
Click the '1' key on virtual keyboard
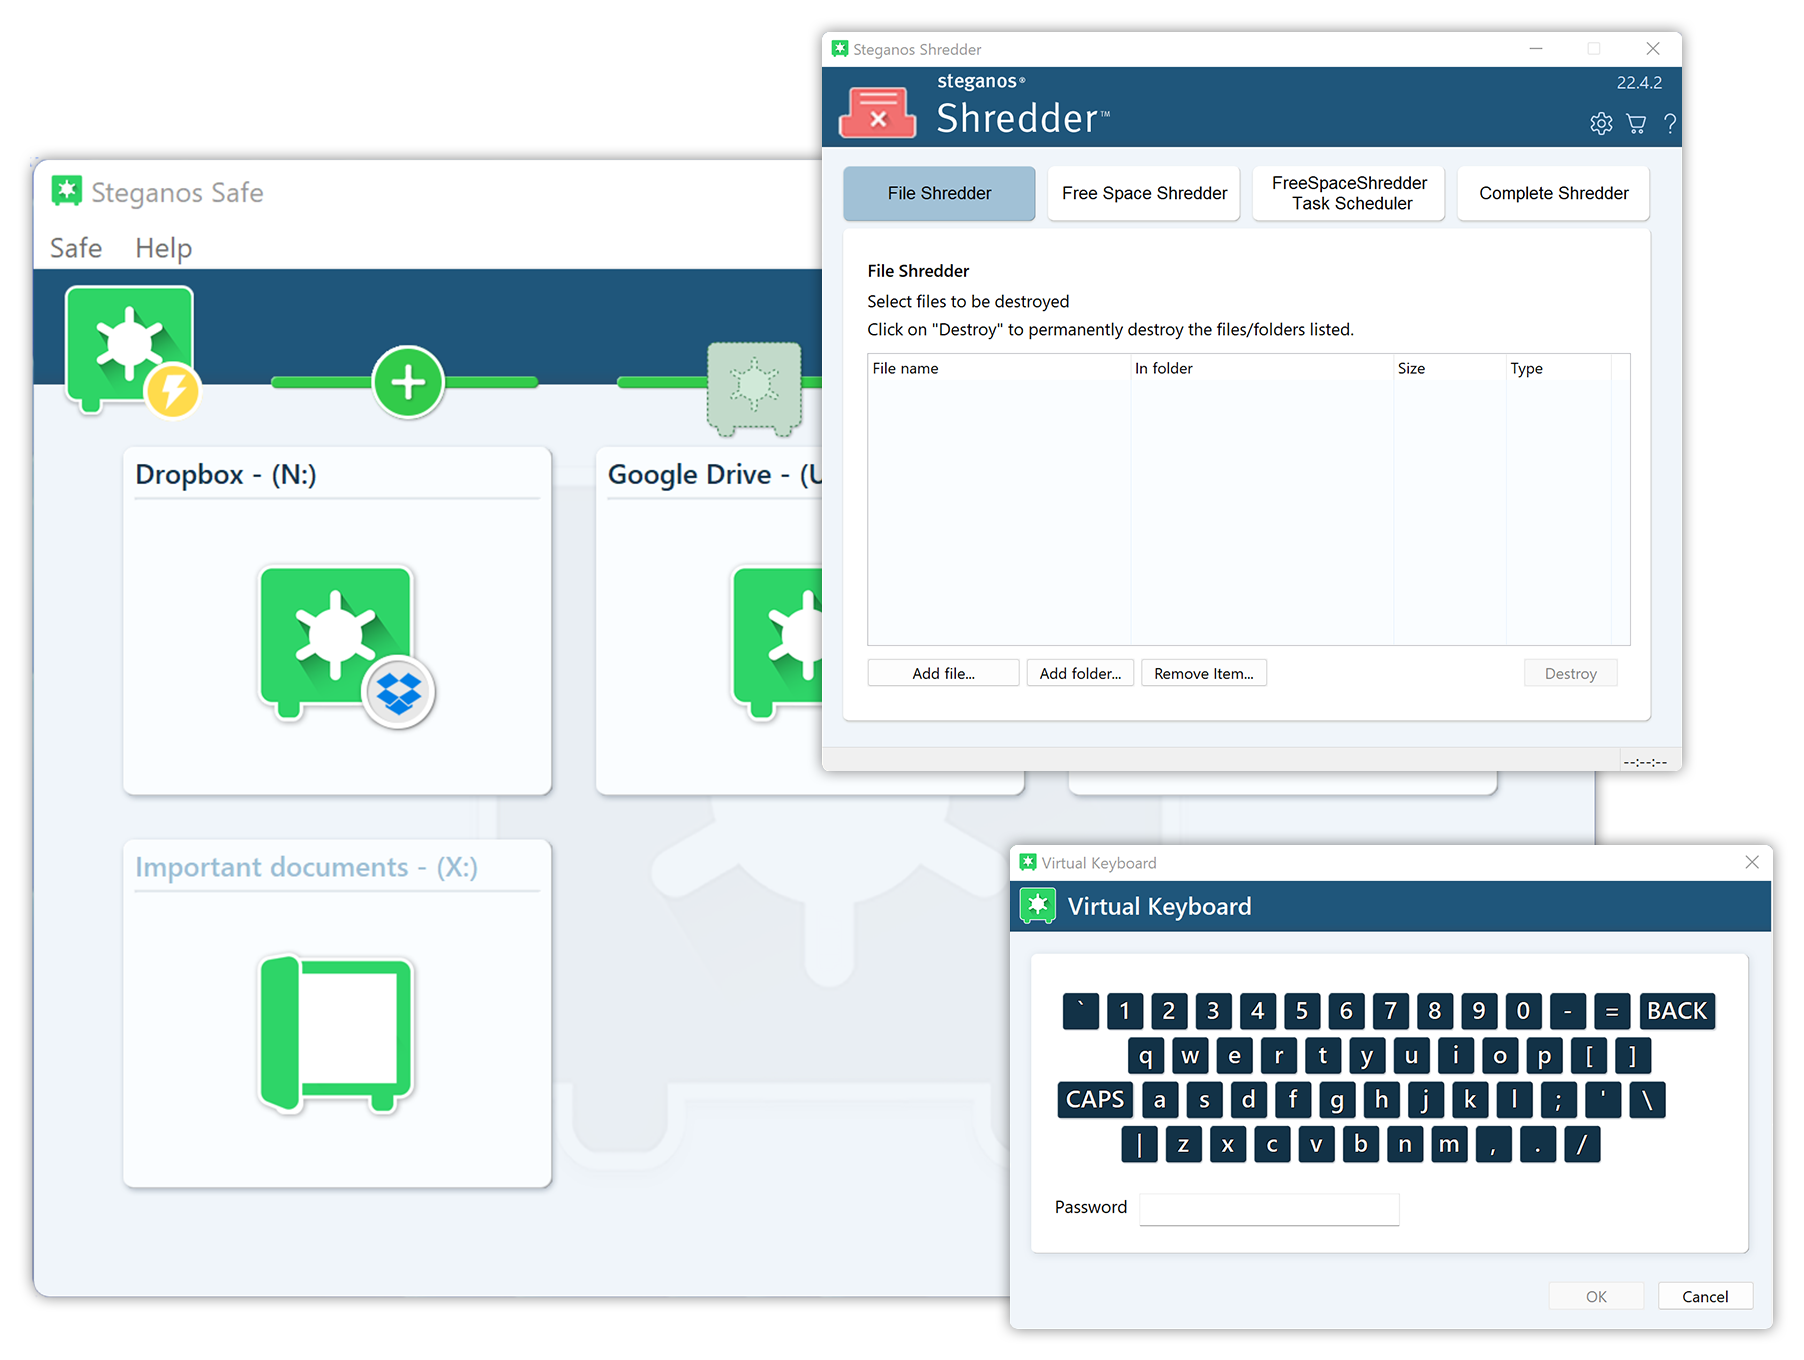click(1125, 1011)
